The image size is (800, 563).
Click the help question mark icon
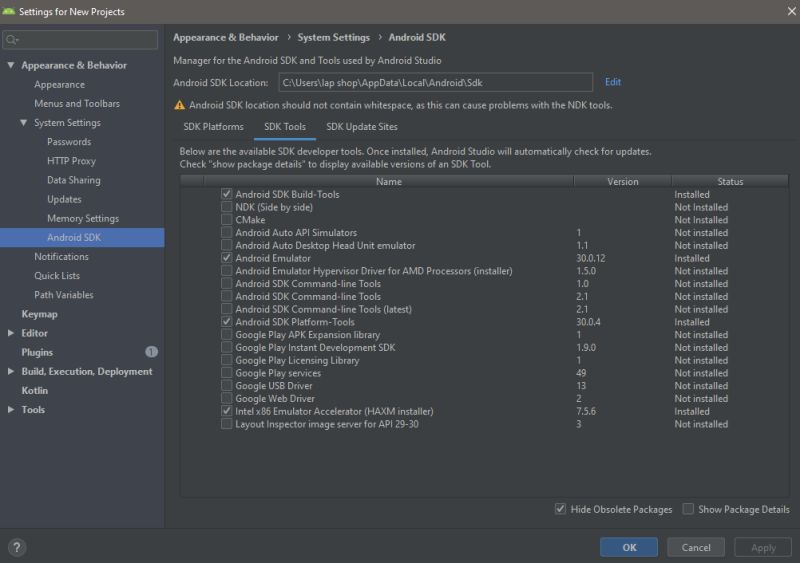[17, 547]
